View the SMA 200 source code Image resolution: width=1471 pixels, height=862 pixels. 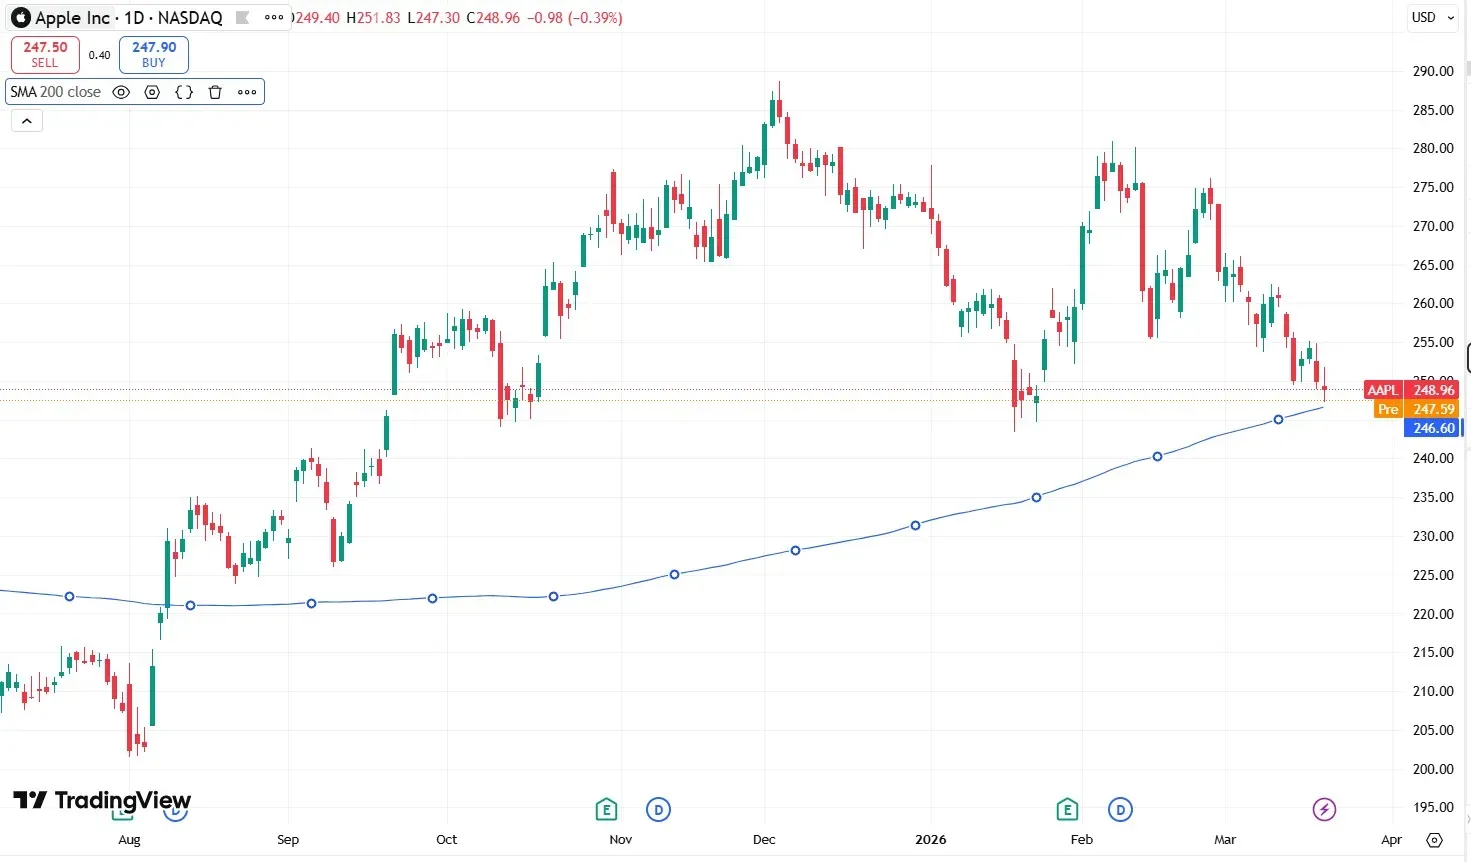click(x=183, y=92)
